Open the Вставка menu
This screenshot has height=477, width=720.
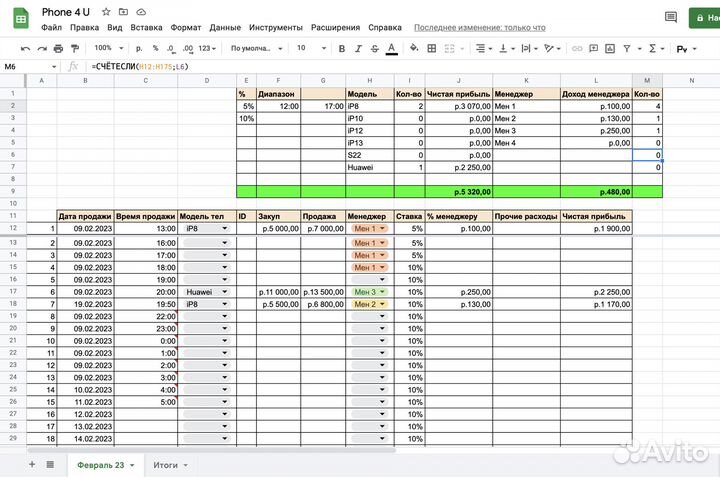[x=146, y=28]
